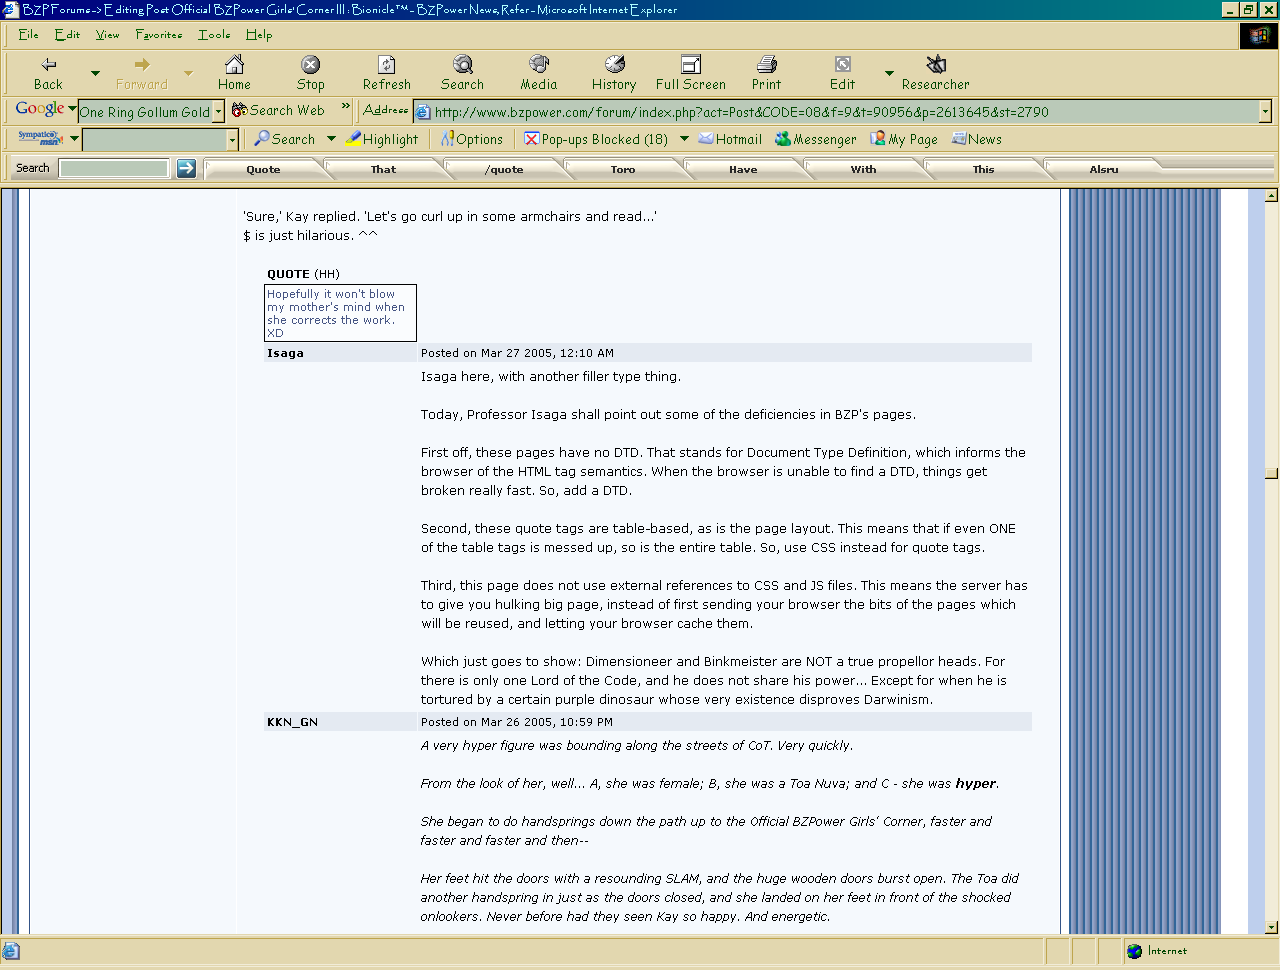1280x970 pixels.
Task: Open the MSN search box dropdown
Action: click(232, 140)
